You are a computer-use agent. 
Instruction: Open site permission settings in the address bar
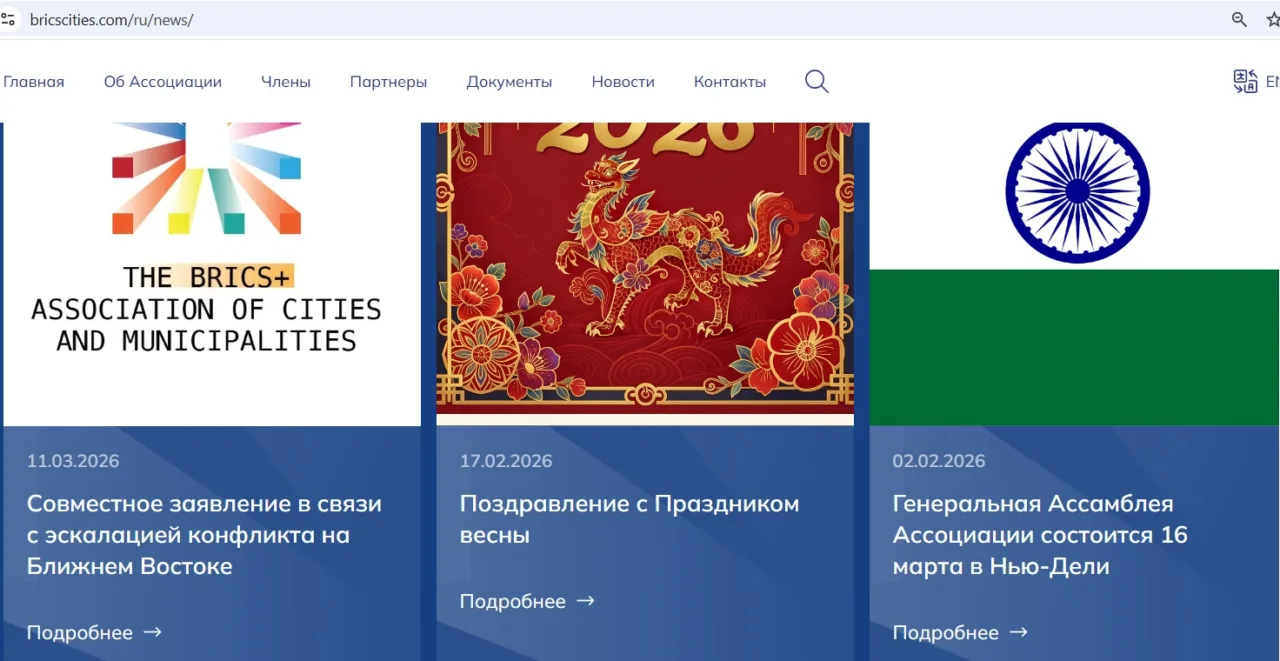point(10,18)
